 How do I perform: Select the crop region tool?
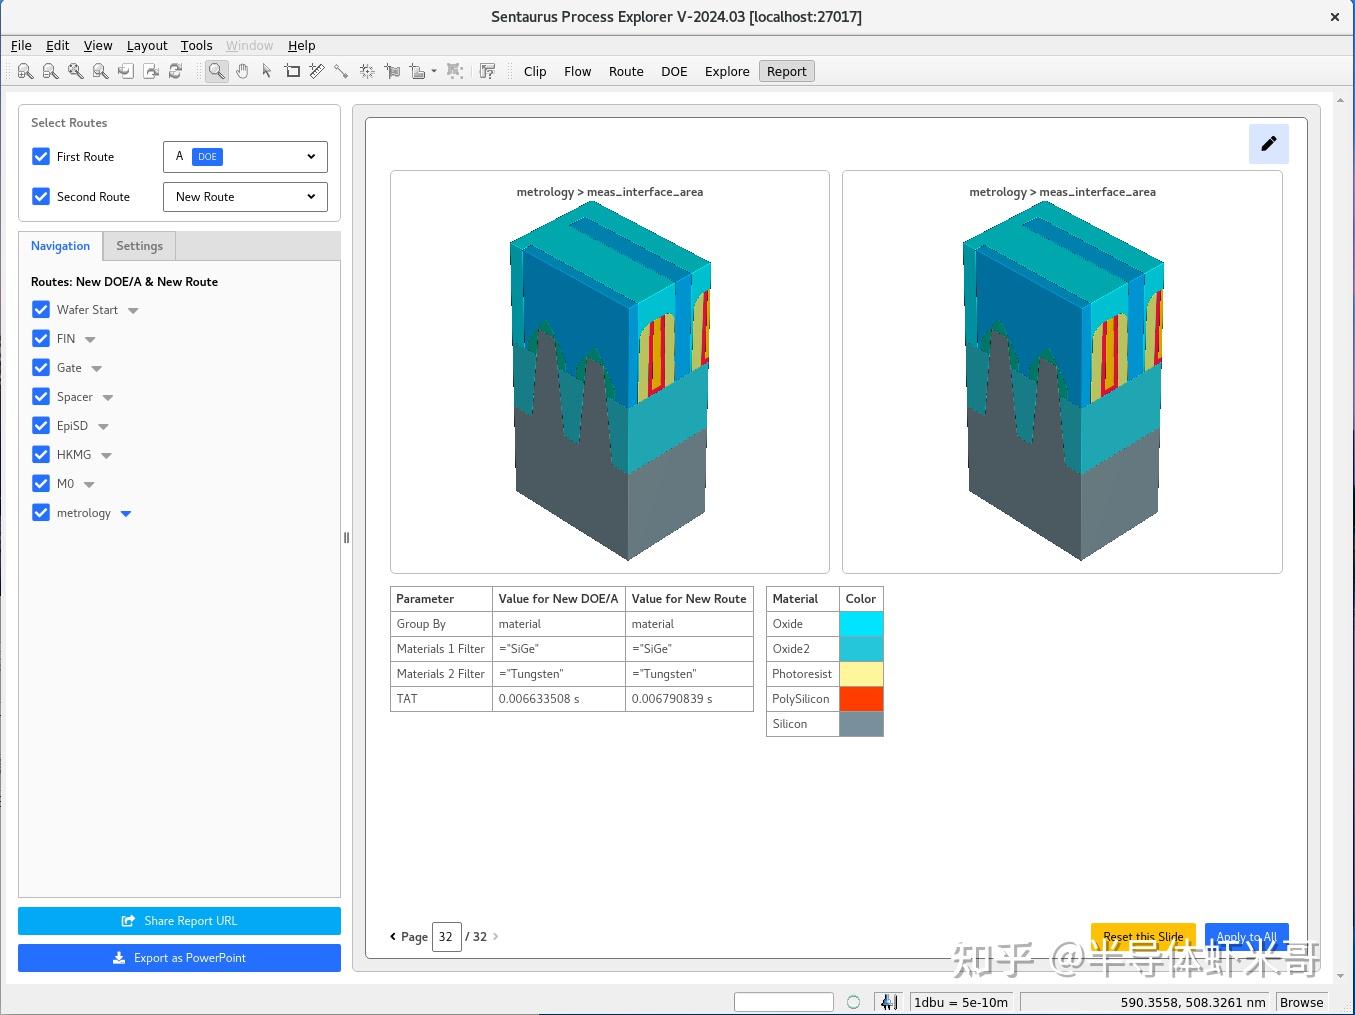point(292,71)
